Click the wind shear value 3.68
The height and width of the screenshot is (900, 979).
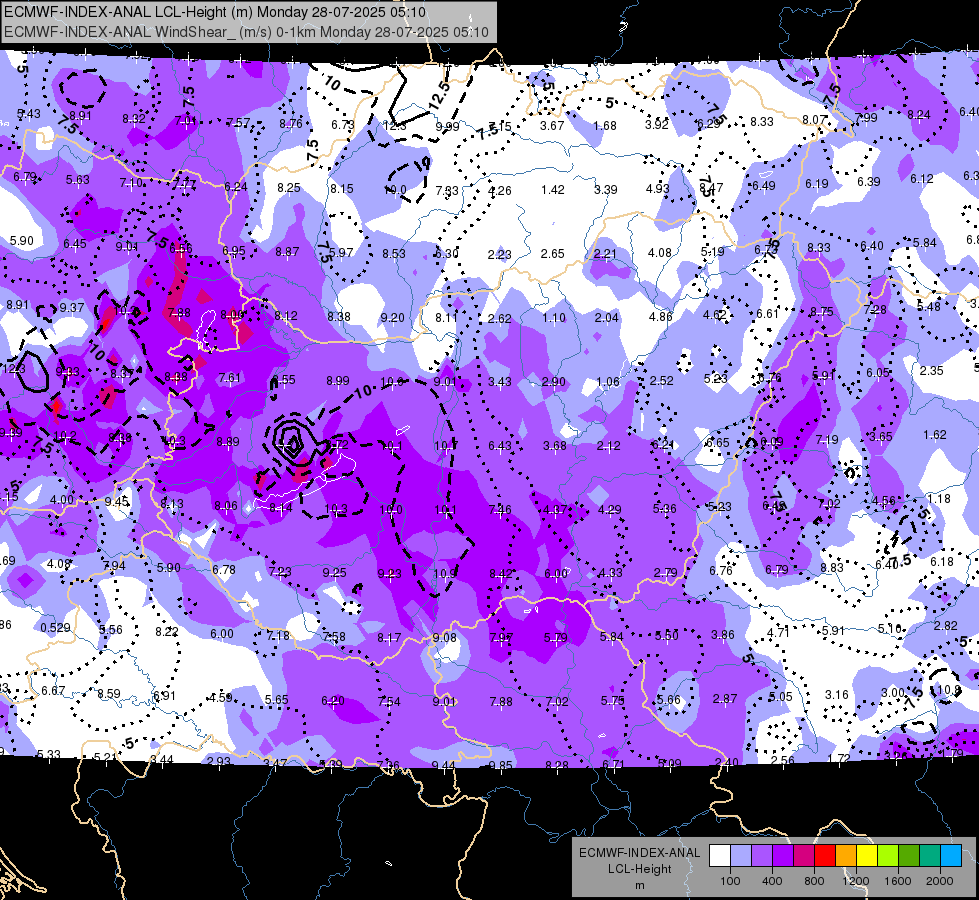point(554,445)
